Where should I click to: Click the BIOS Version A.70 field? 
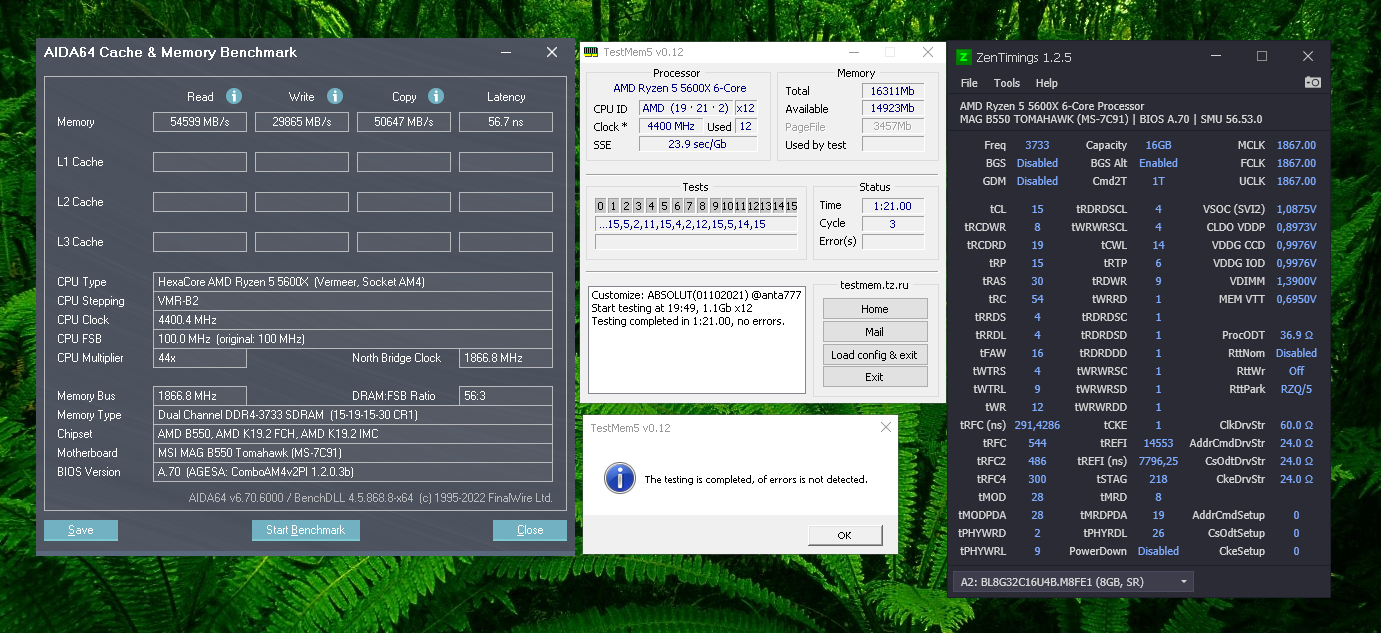pos(353,472)
